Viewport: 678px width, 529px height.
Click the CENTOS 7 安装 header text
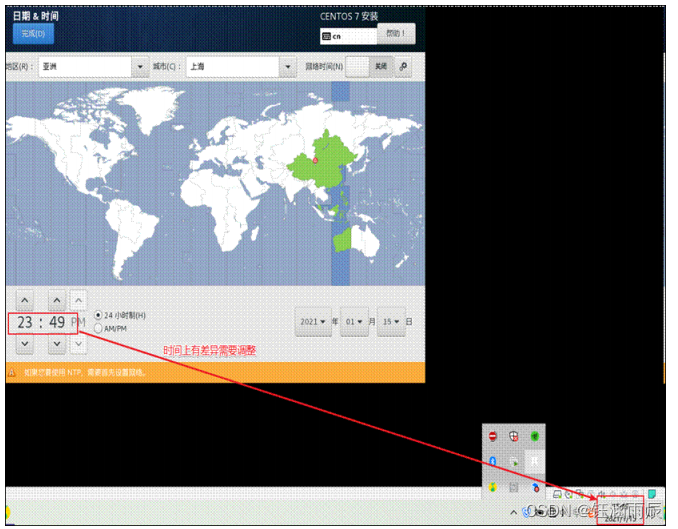[349, 16]
